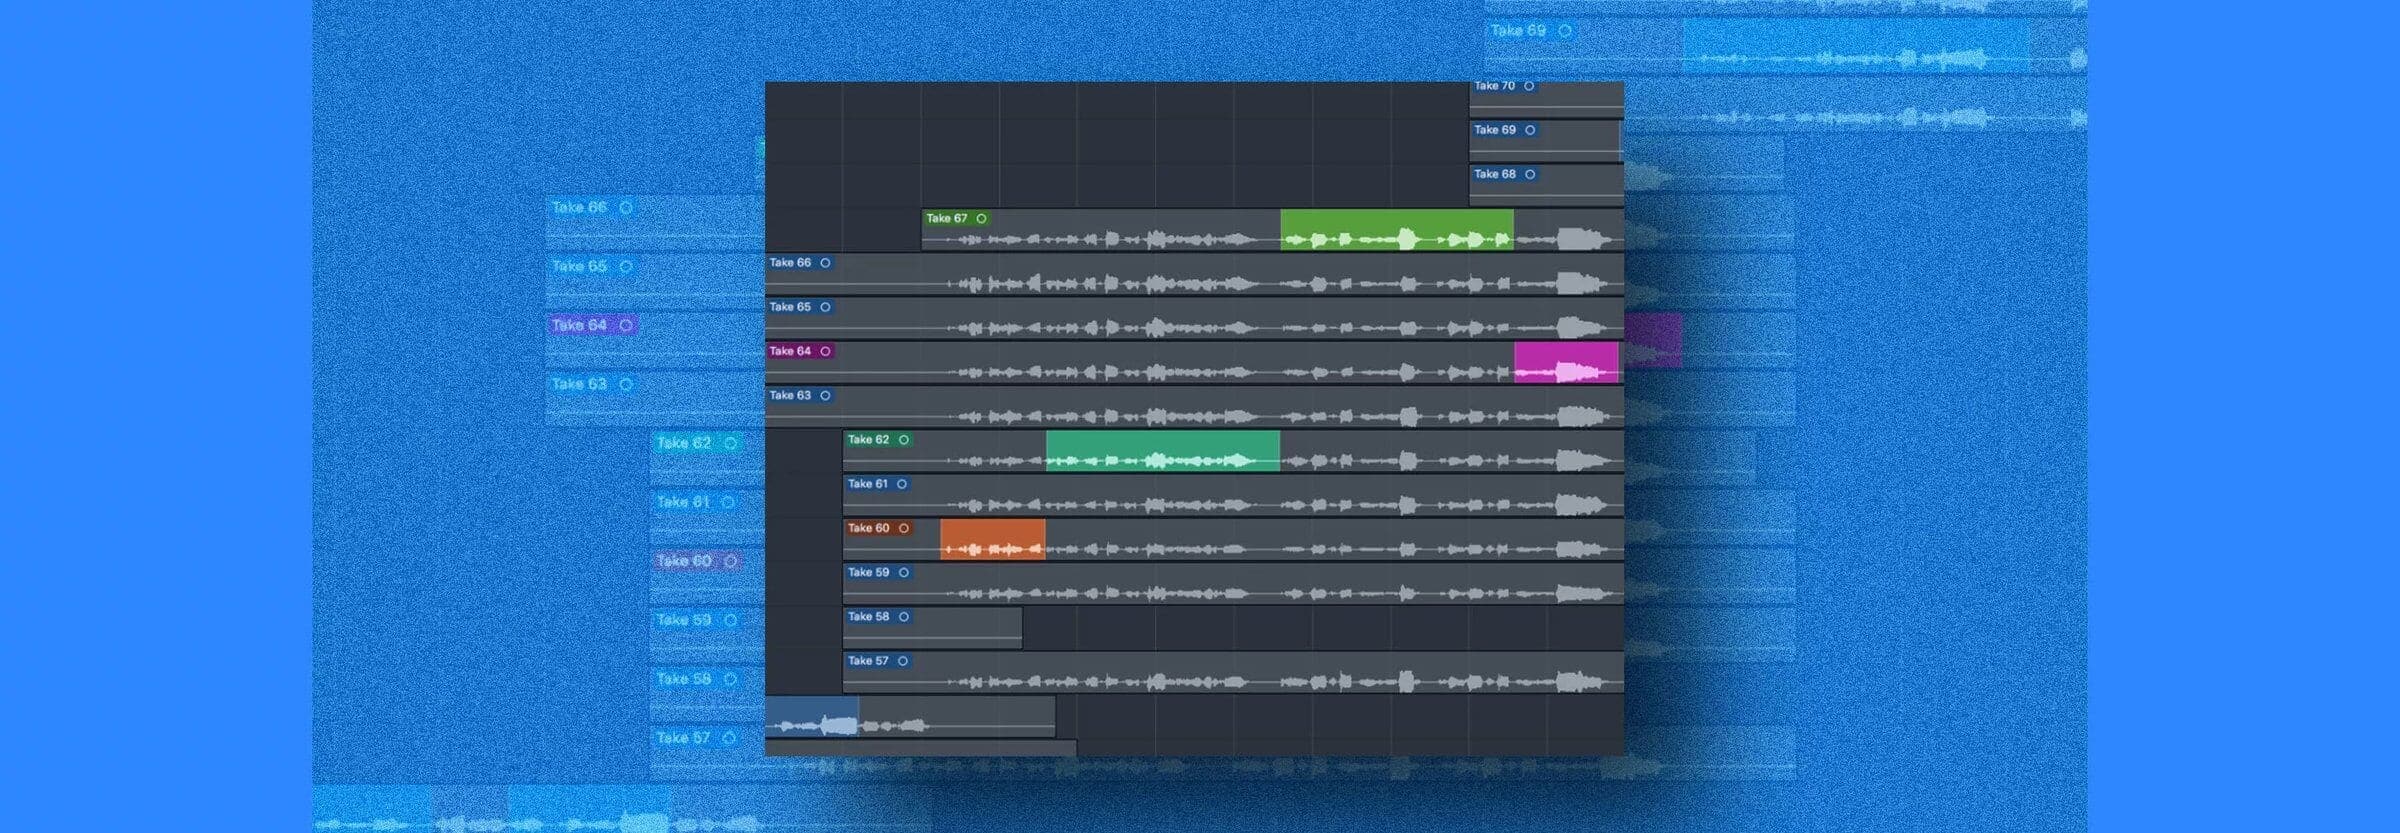2400x833 pixels.
Task: Toggle the circle beside magenta Take 64 label
Action: click(x=825, y=351)
